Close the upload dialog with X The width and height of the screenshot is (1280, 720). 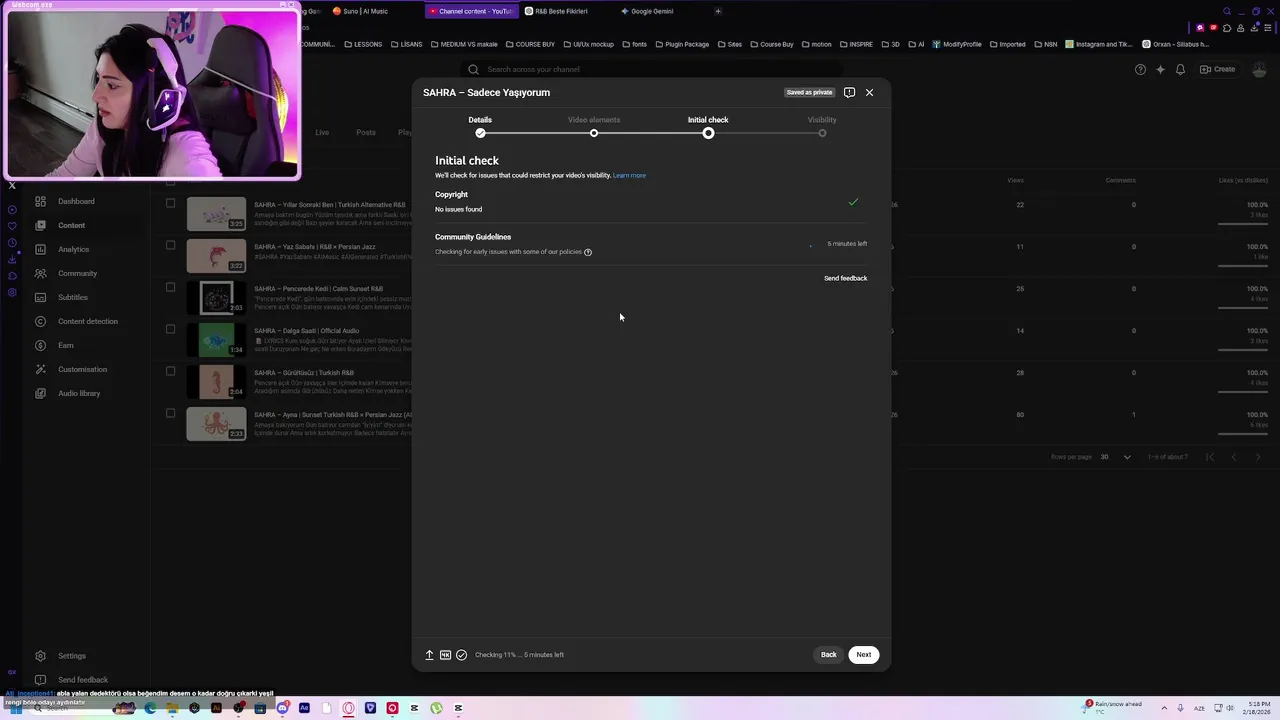[869, 92]
